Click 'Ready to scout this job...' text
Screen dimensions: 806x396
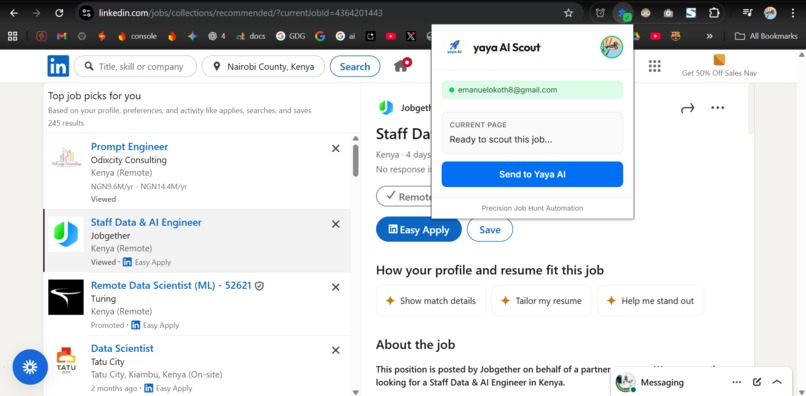click(501, 139)
